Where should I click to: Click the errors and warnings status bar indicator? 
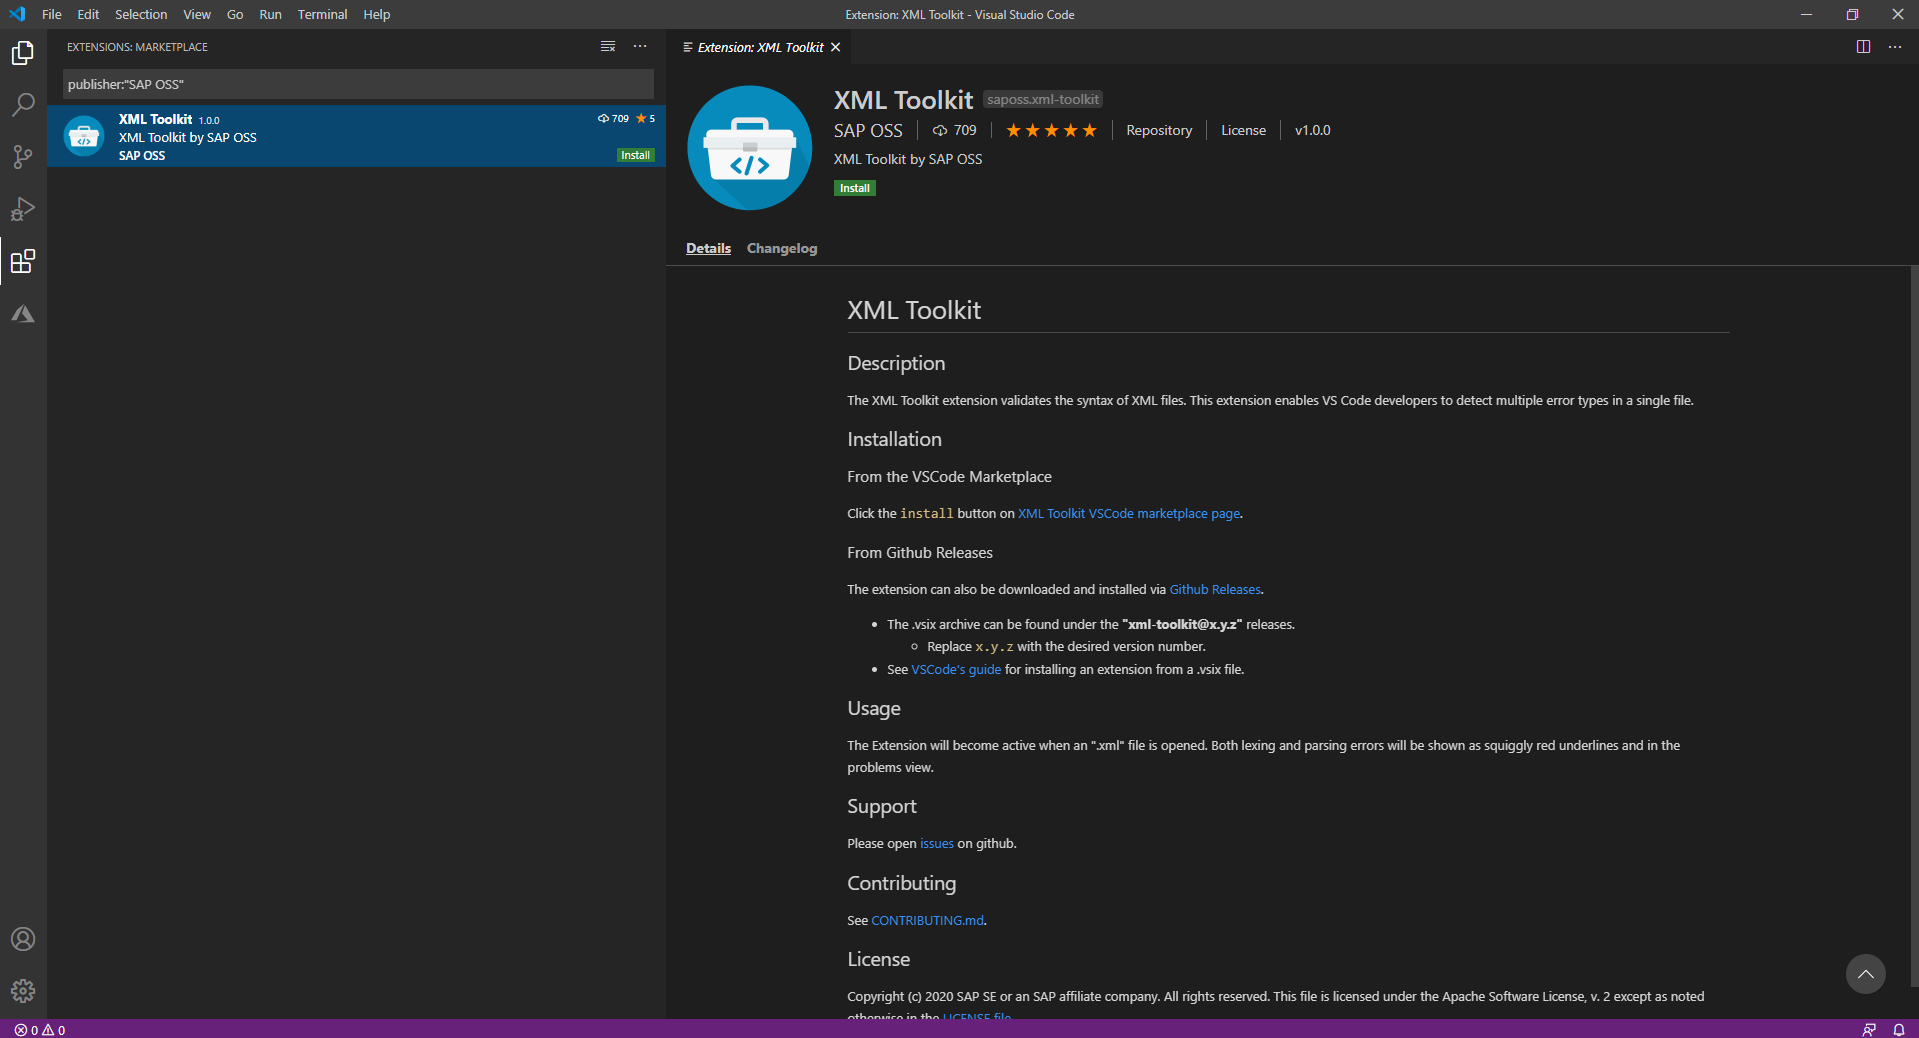coord(38,1029)
